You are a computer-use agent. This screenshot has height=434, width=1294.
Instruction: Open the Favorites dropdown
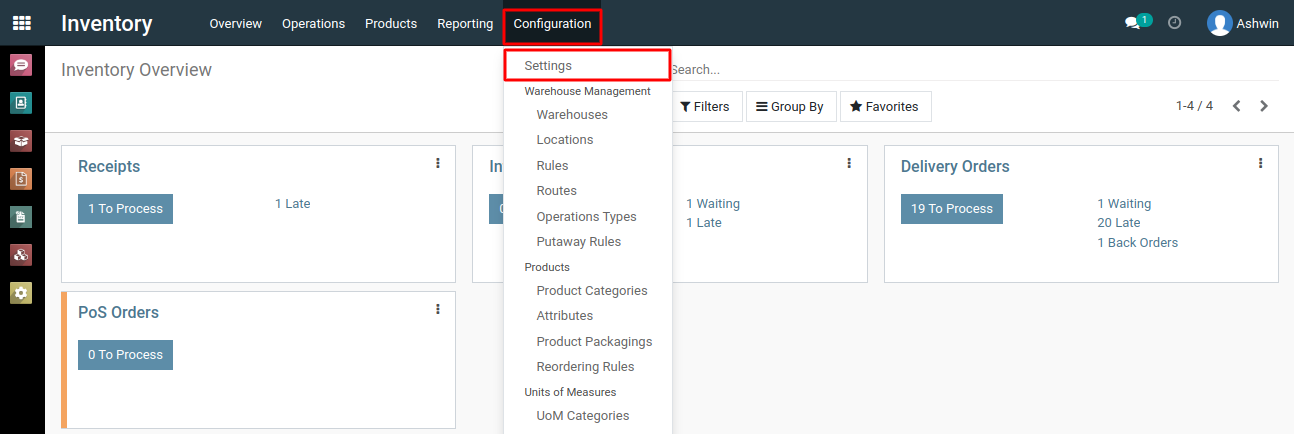885,106
